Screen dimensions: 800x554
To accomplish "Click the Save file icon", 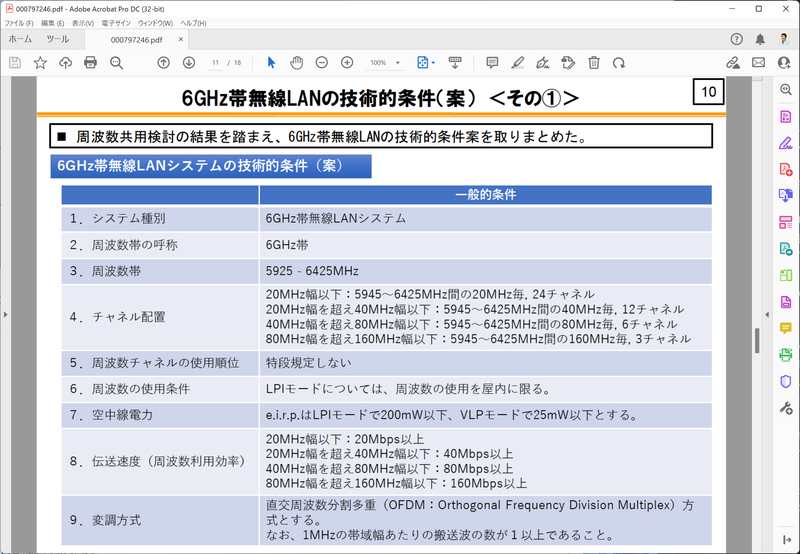I will coord(15,63).
